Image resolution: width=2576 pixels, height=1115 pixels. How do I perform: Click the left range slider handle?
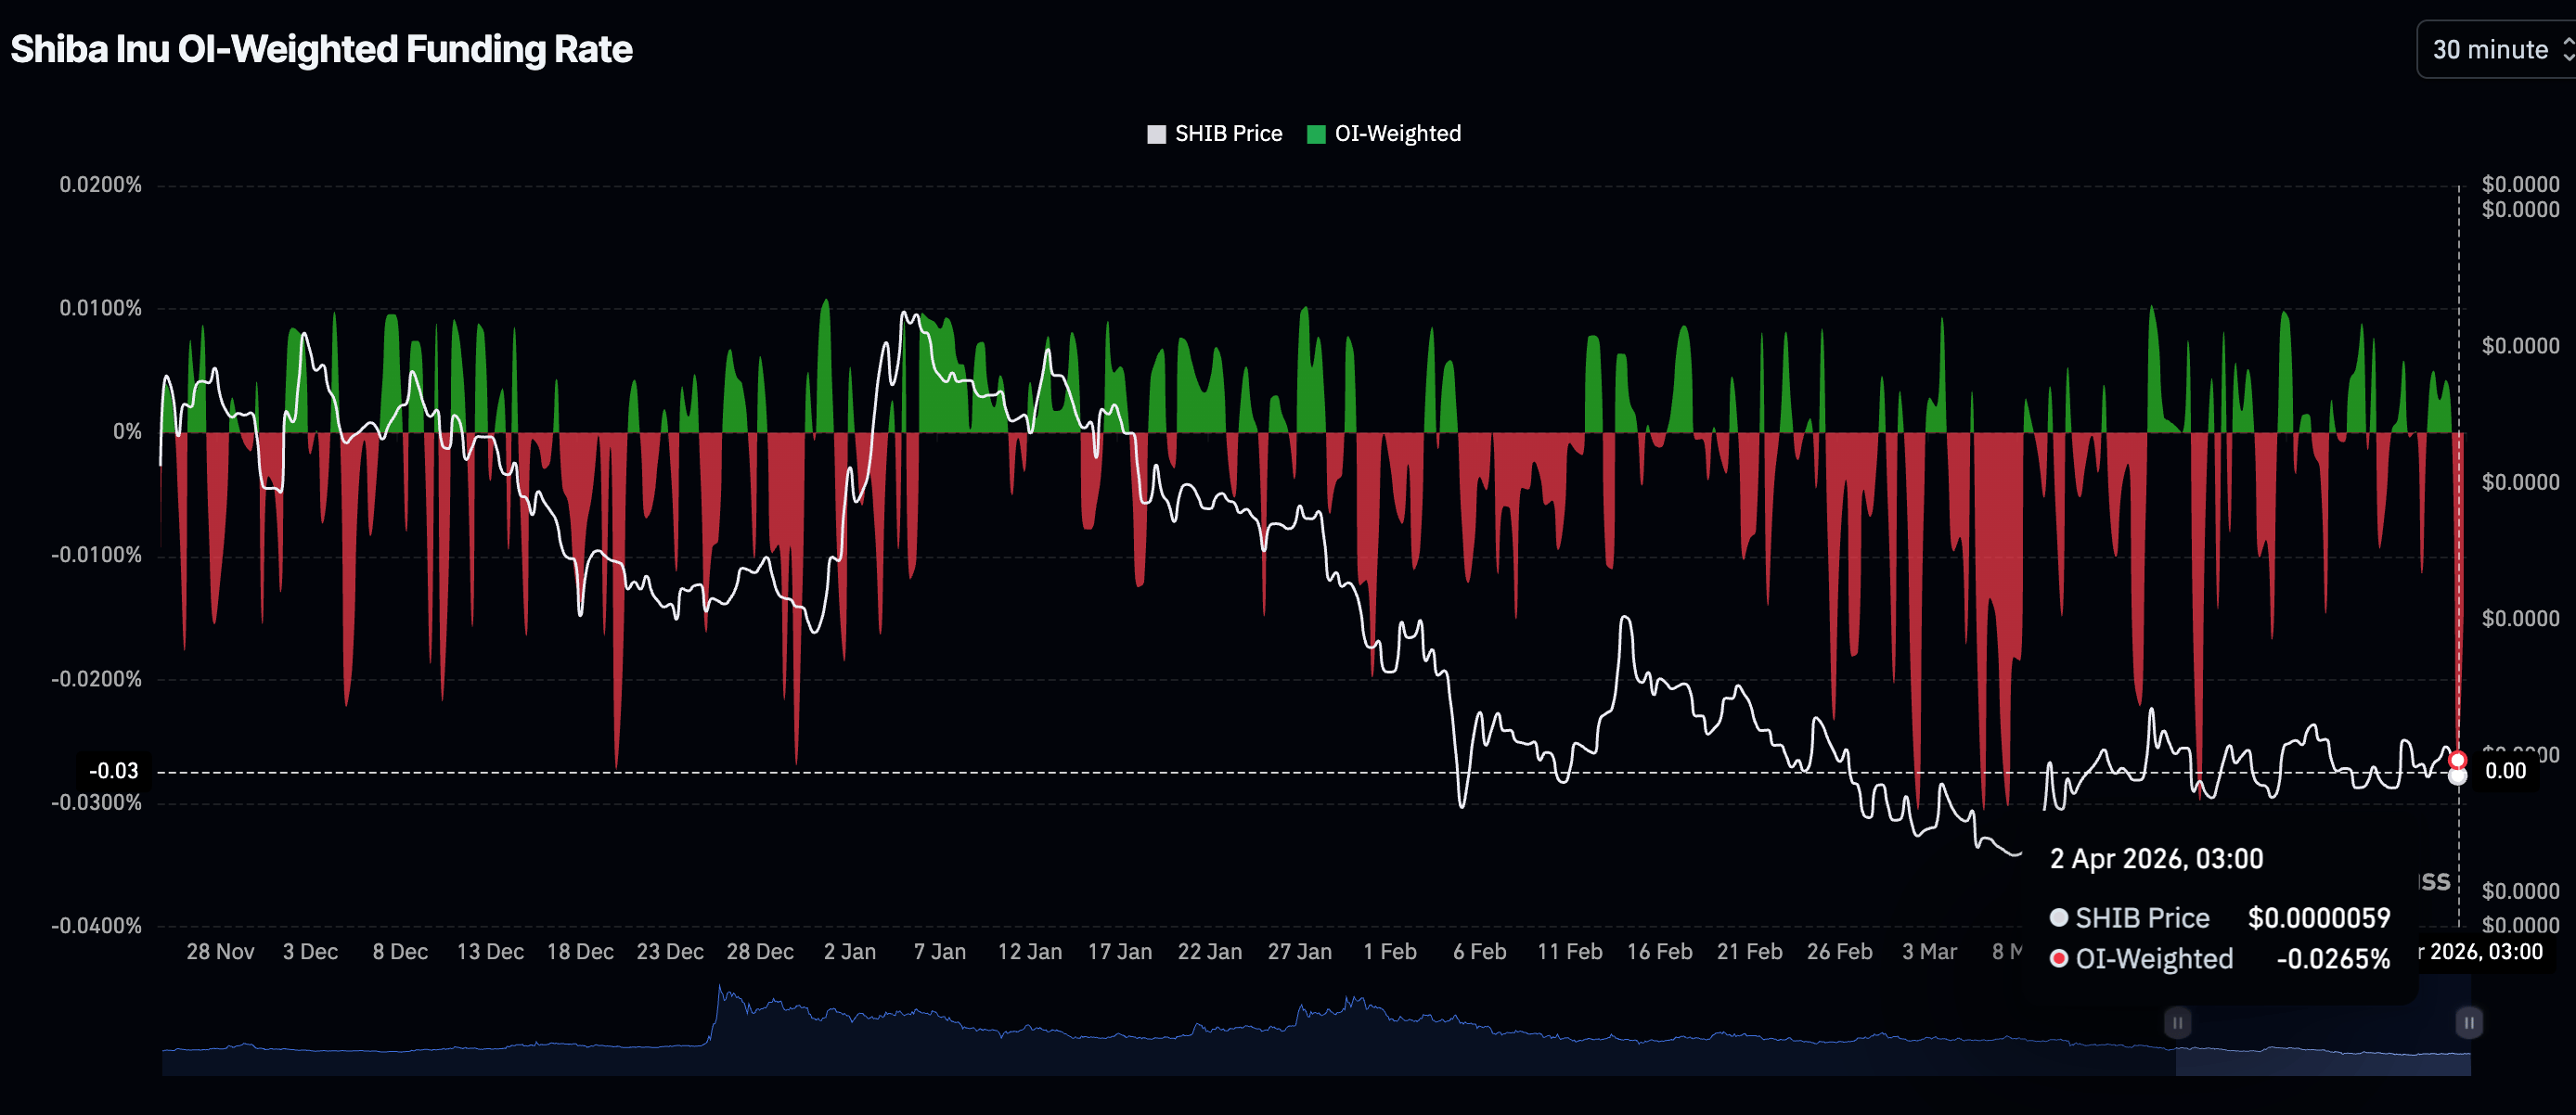point(2177,1023)
